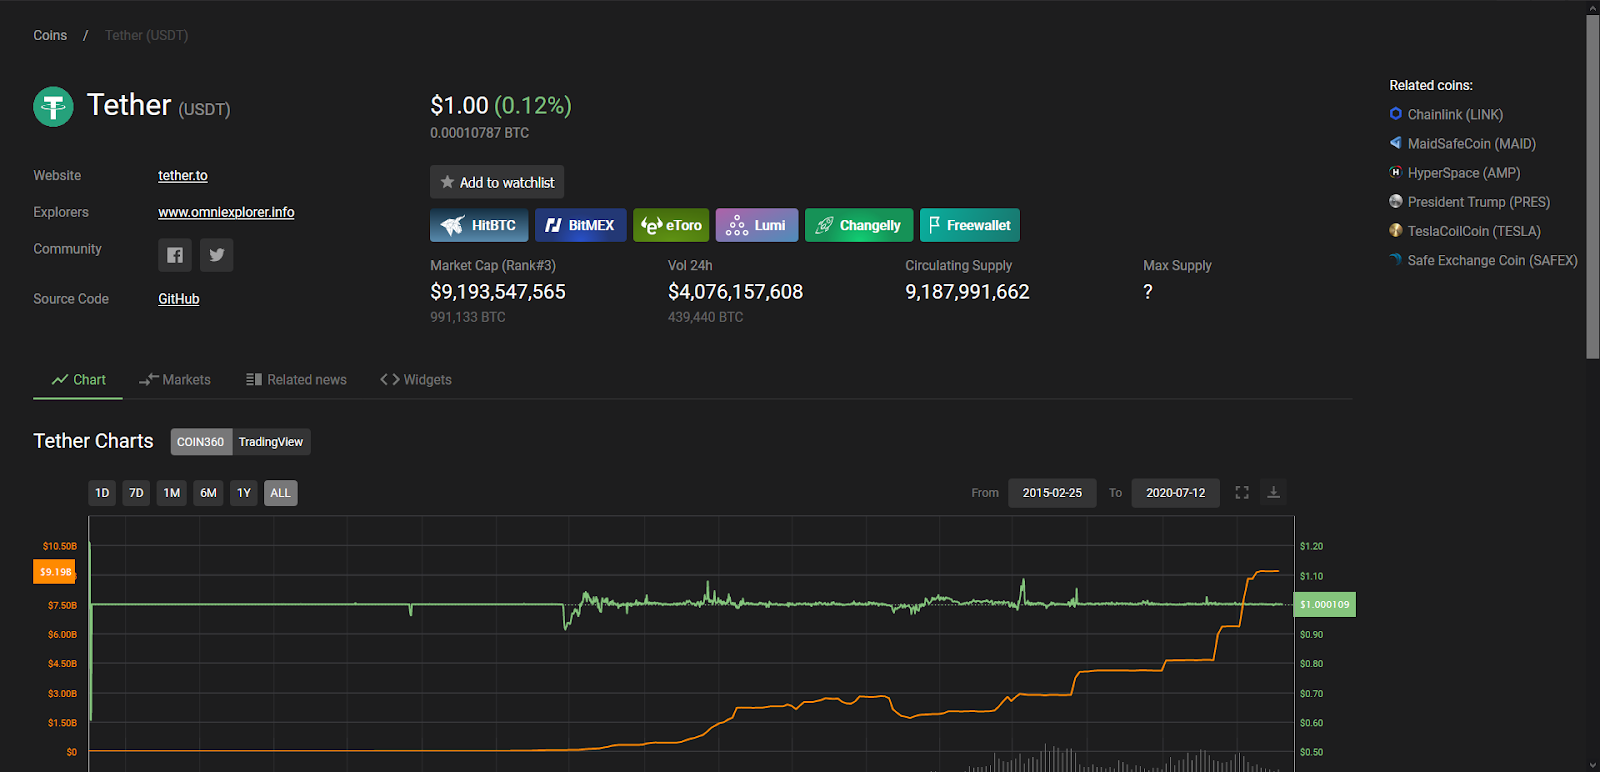Open HyperSpace (AMP) related coin
1600x772 pixels.
[x=1464, y=172]
